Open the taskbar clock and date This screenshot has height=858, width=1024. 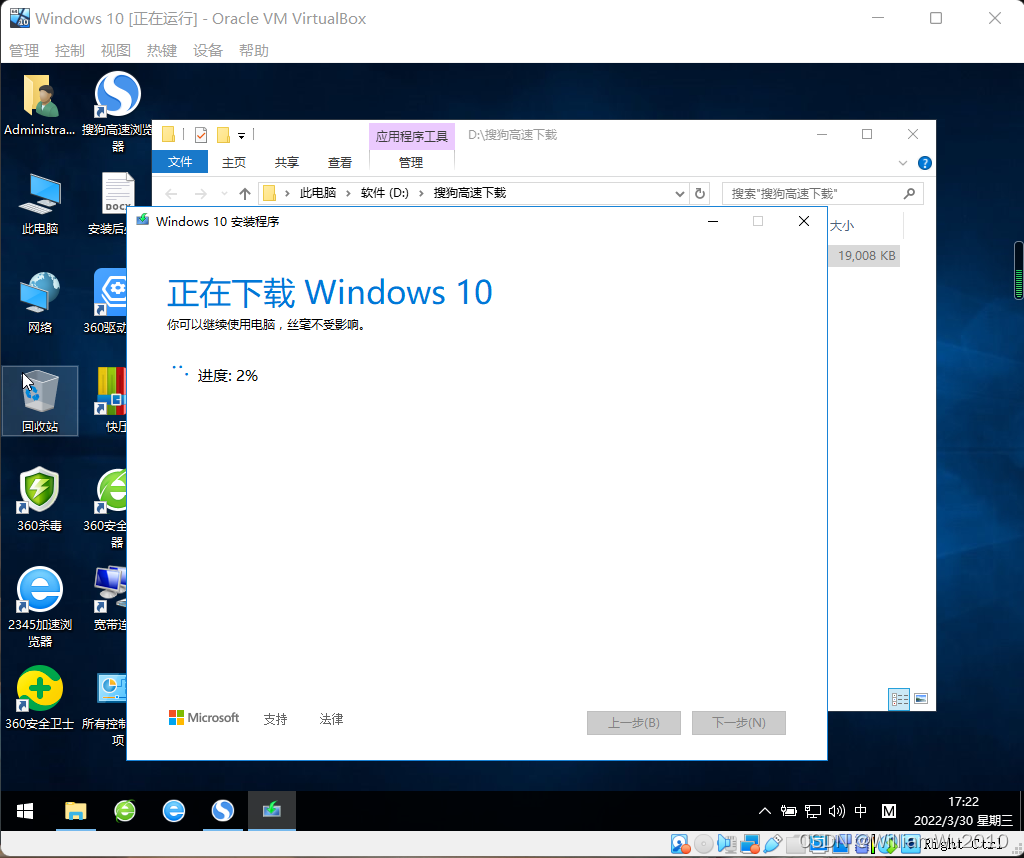pos(963,811)
